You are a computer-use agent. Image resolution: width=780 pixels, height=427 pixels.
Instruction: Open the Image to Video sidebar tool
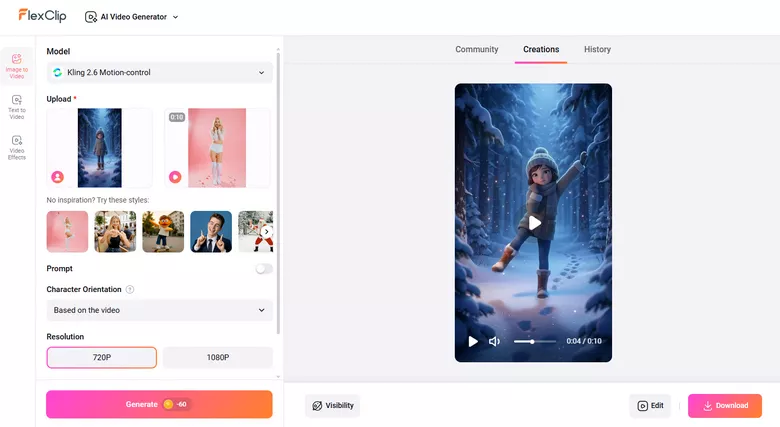pos(17,66)
